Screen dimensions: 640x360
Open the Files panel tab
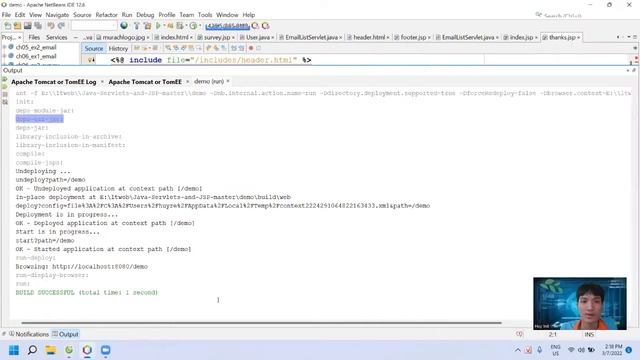34,37
